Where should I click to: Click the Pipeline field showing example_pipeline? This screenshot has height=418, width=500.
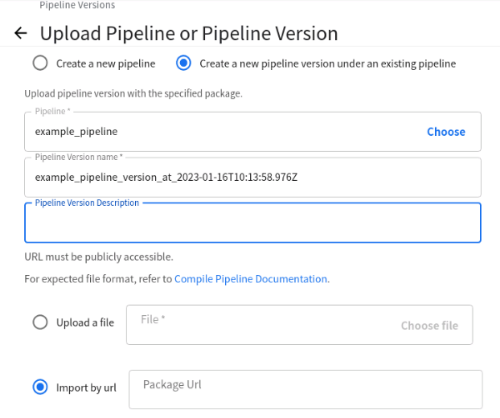coord(253,132)
